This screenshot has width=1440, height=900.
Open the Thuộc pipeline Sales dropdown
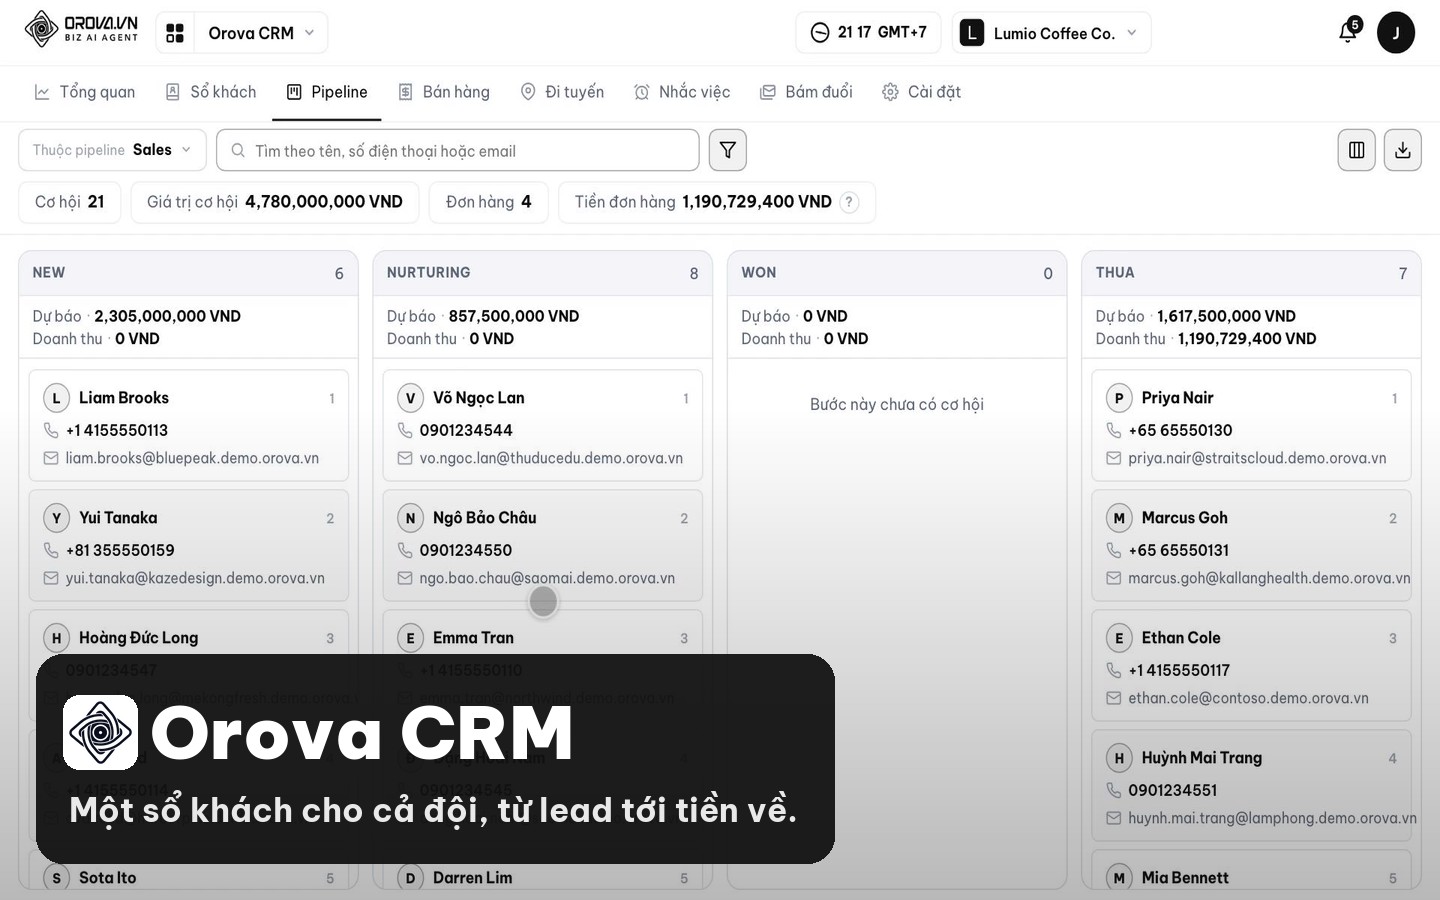[112, 150]
